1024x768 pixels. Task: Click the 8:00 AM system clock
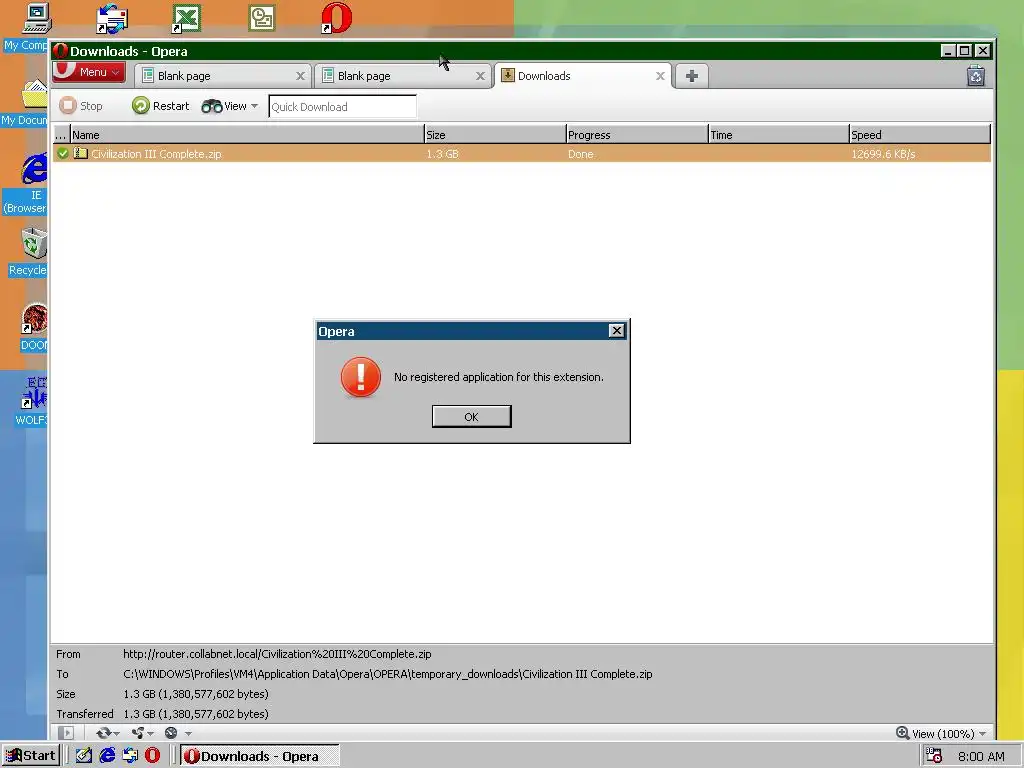(981, 756)
